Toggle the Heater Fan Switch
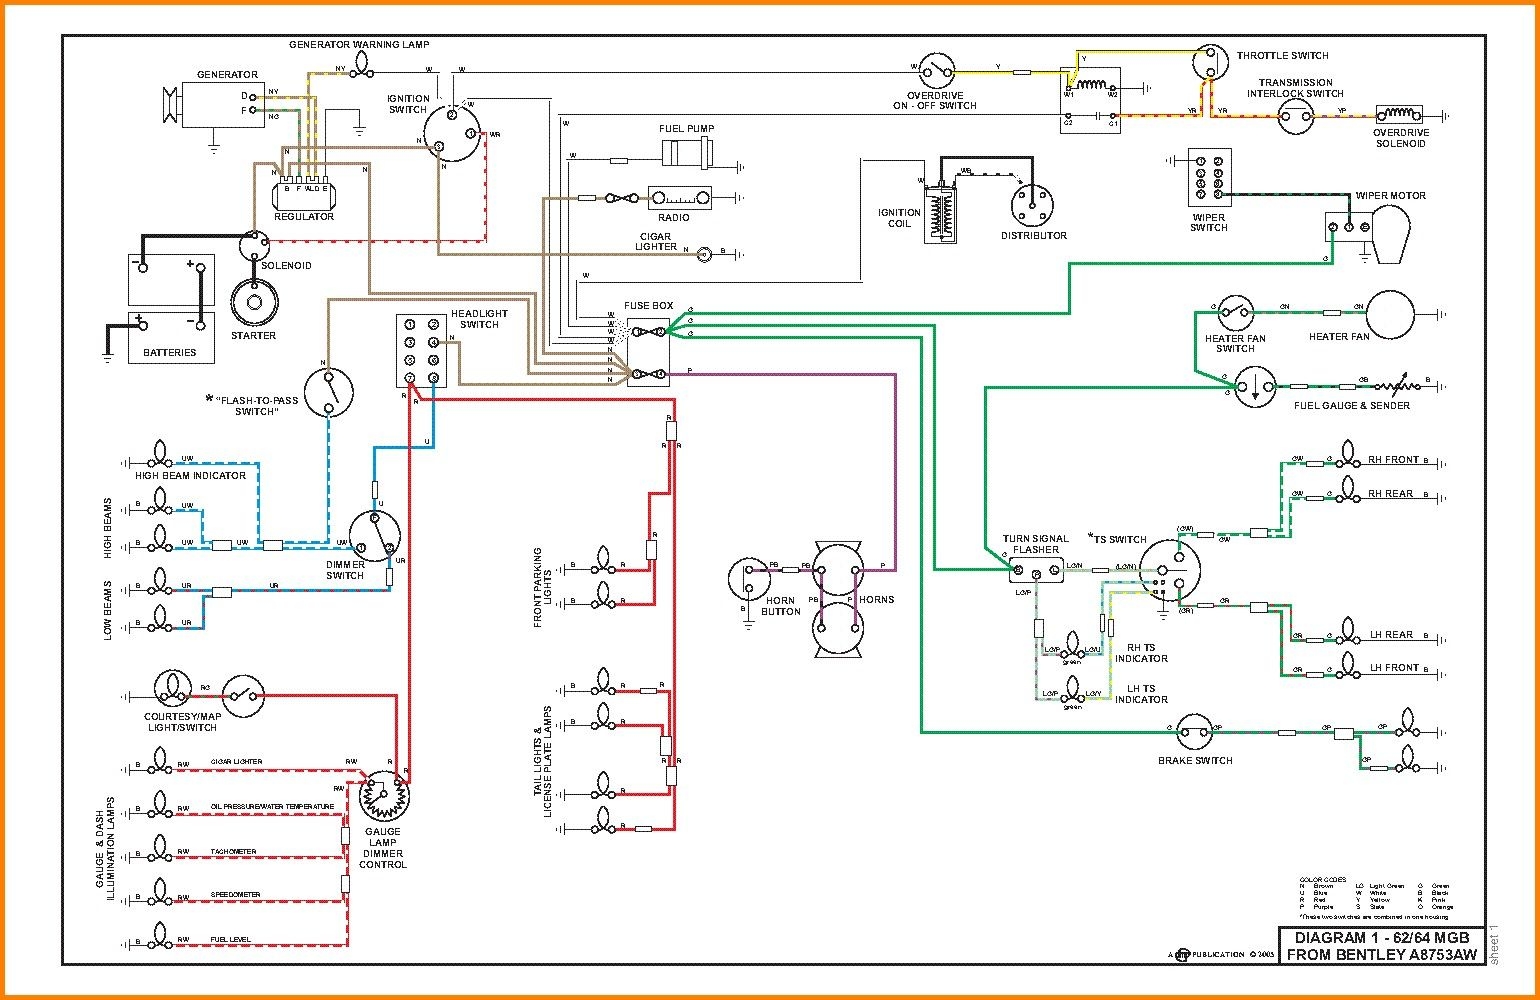This screenshot has height=1000, width=1540. (1236, 314)
